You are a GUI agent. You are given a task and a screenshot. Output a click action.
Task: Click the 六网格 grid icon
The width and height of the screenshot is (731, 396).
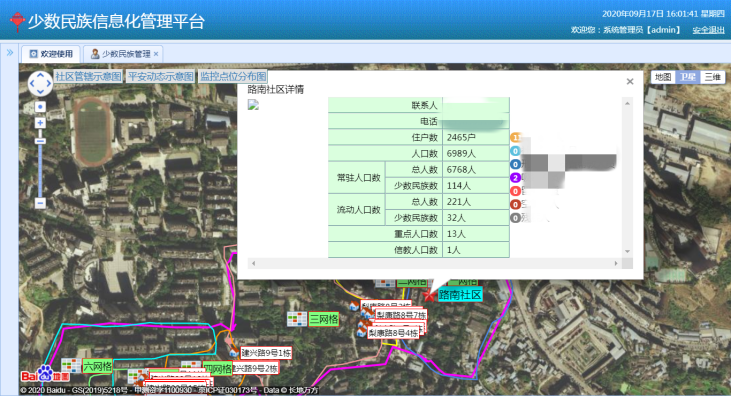pyautogui.click(x=71, y=365)
